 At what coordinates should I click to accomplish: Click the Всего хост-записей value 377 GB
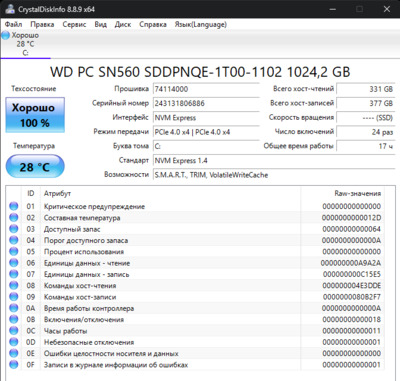tap(366, 103)
